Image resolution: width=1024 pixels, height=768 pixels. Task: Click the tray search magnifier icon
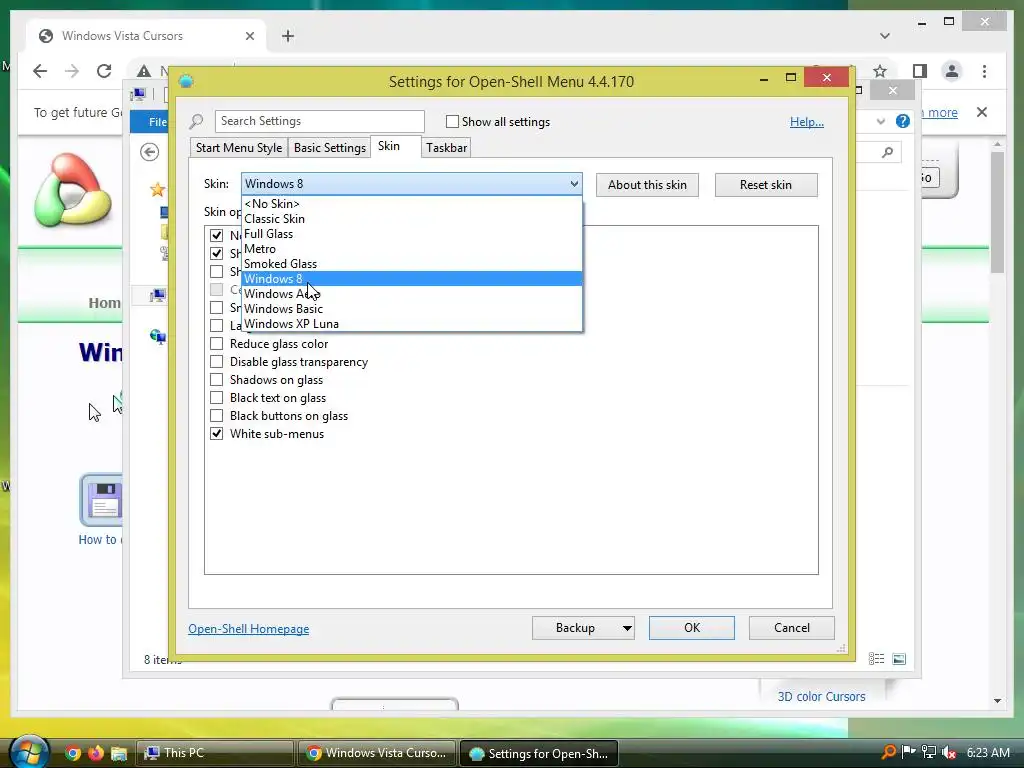889,752
